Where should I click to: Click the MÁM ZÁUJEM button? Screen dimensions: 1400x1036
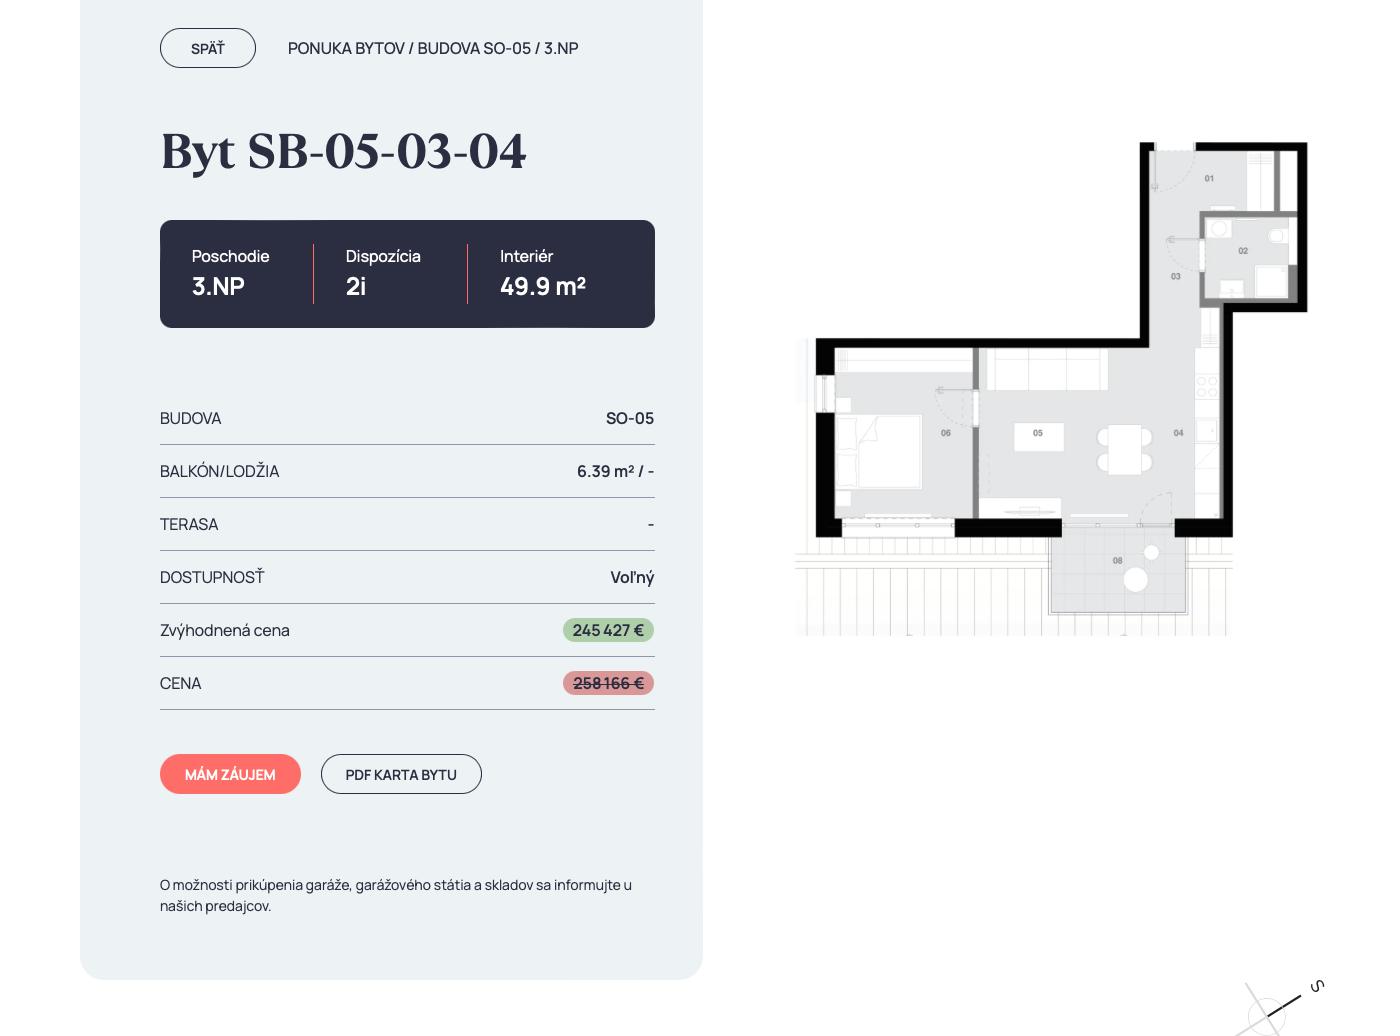[230, 774]
